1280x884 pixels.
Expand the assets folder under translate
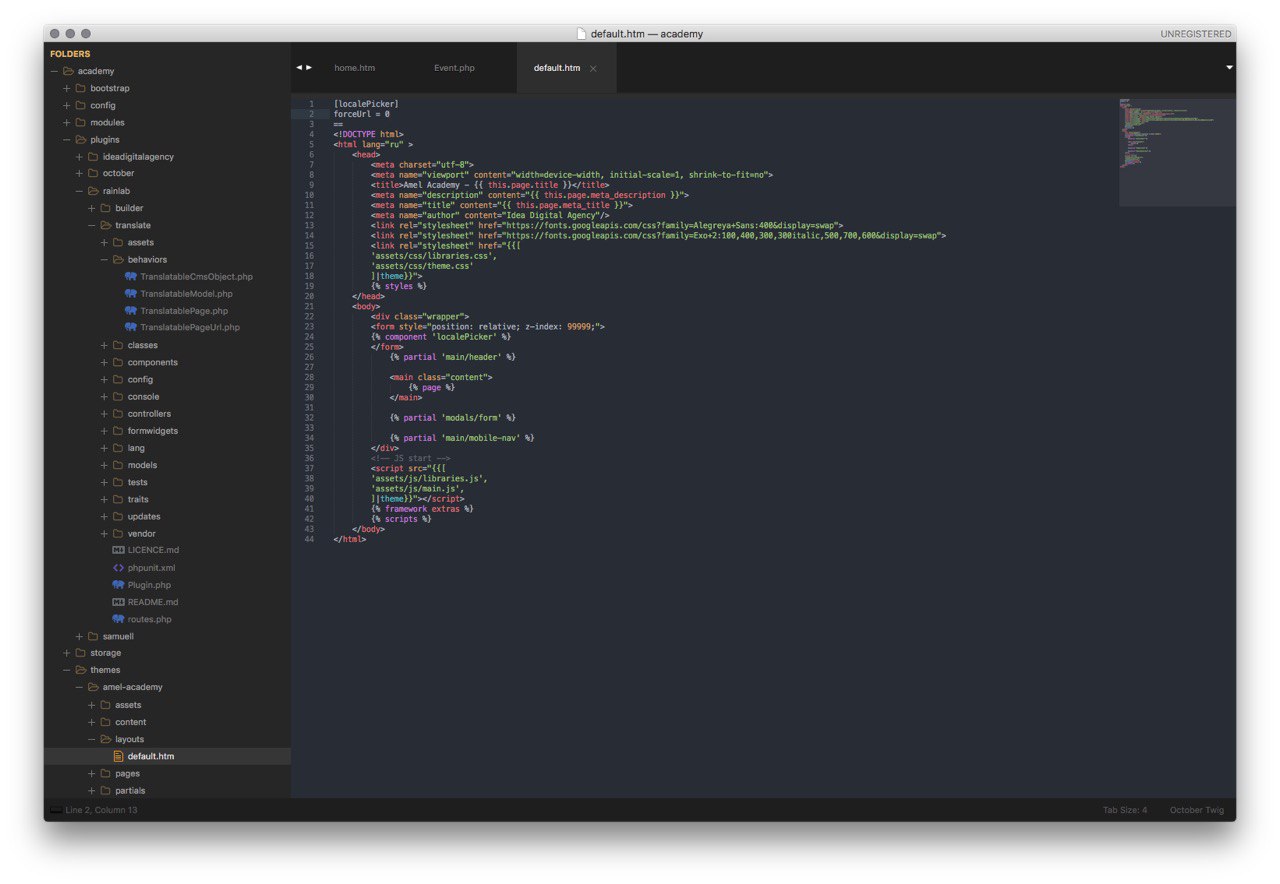pyautogui.click(x=104, y=242)
